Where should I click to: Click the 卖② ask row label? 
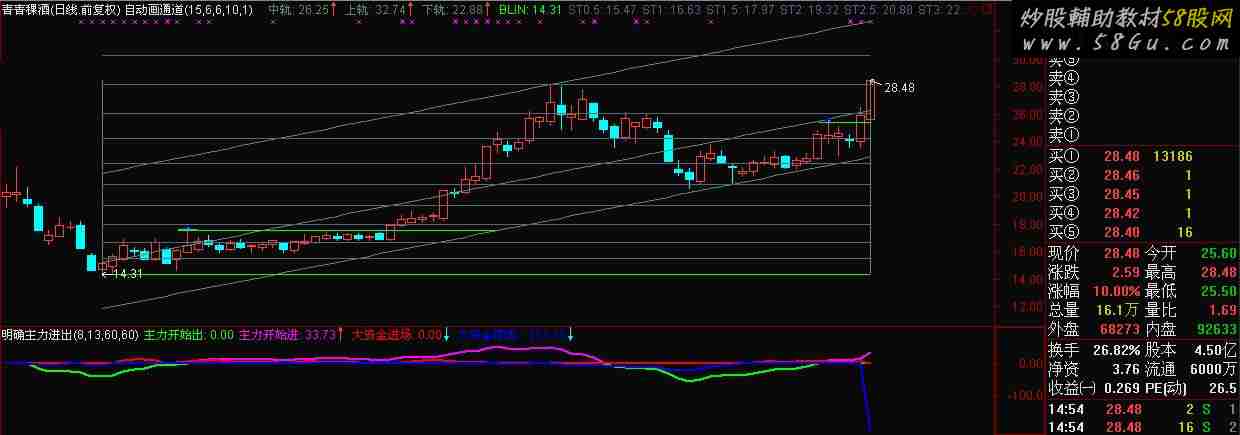pyautogui.click(x=1064, y=115)
